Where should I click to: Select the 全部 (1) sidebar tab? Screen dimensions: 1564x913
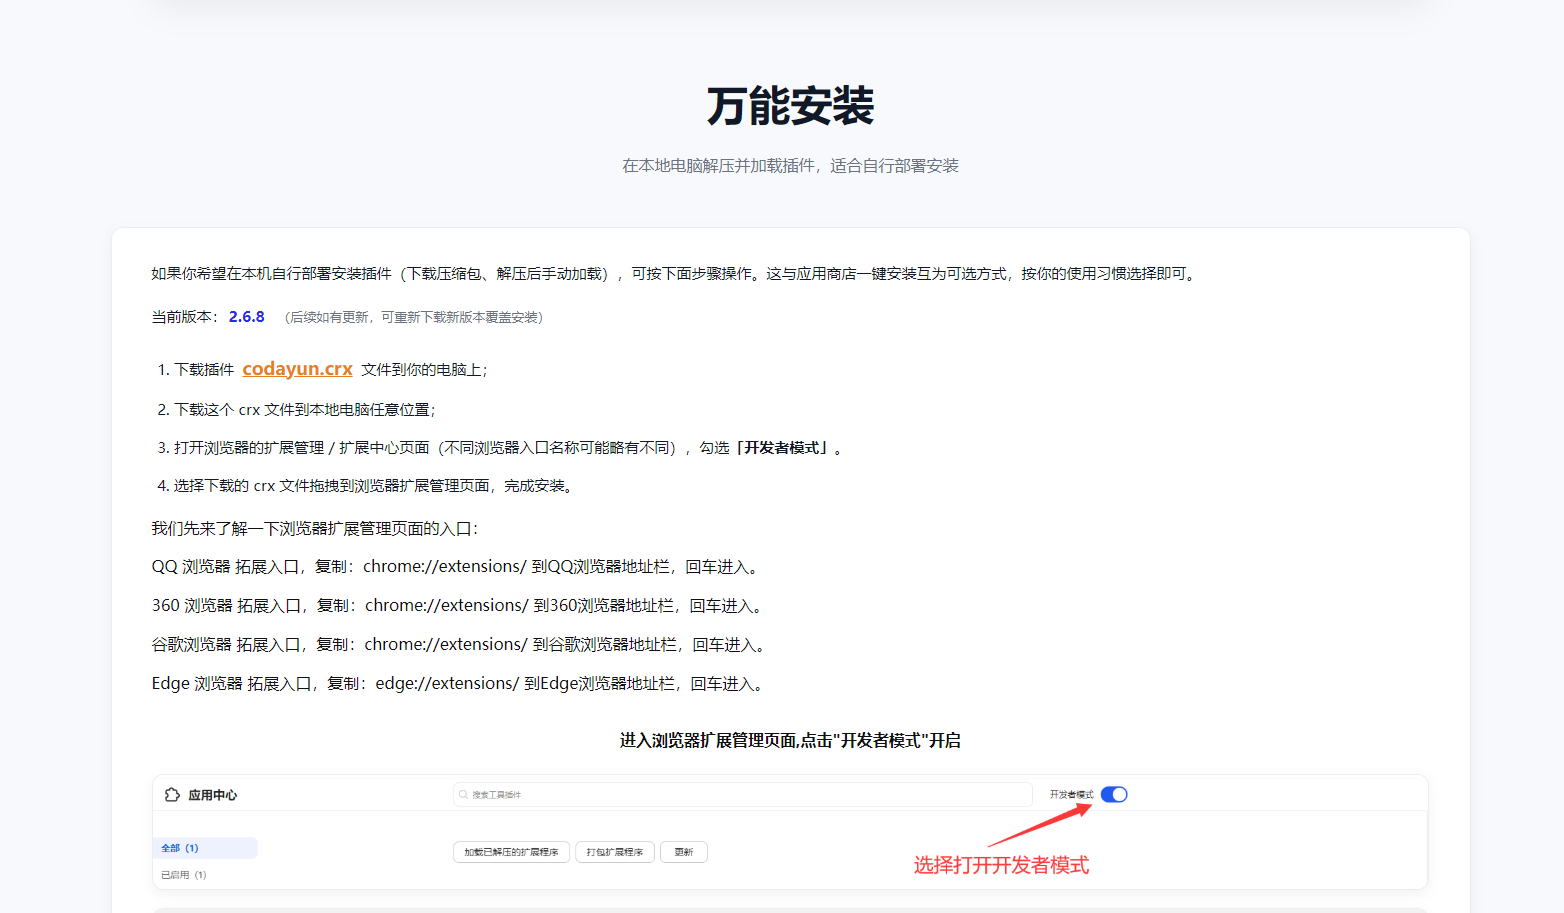(x=205, y=848)
